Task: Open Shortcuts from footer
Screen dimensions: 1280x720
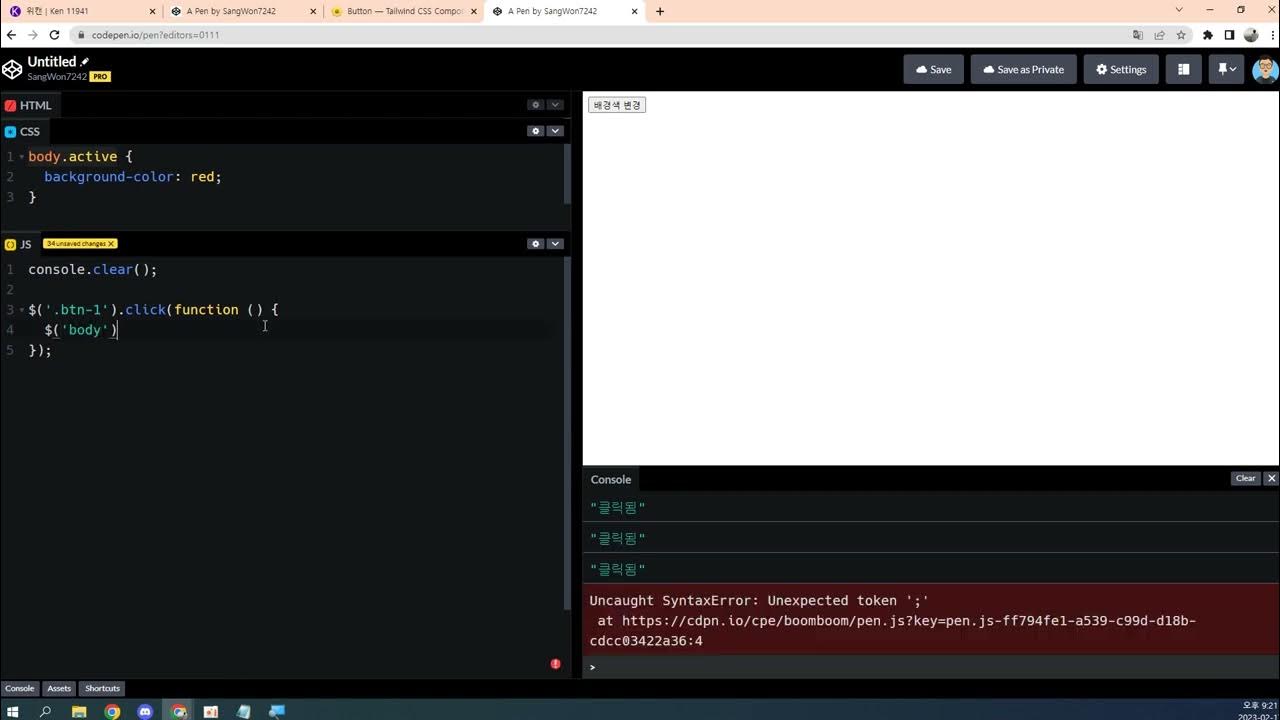Action: coord(102,688)
